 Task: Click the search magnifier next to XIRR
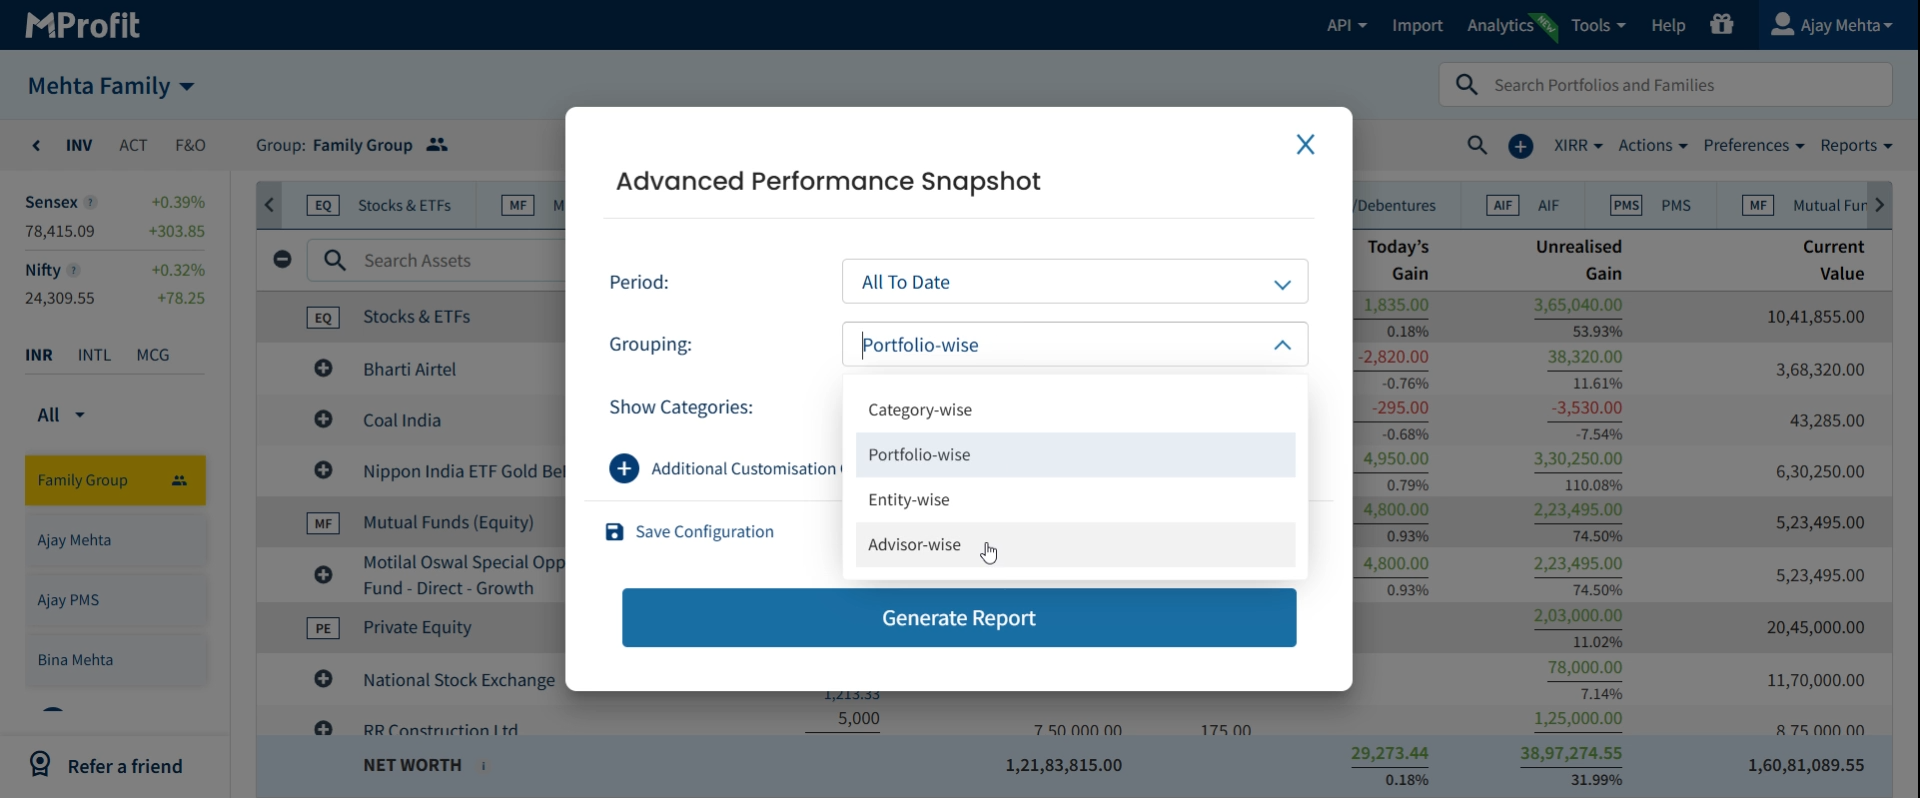point(1477,146)
